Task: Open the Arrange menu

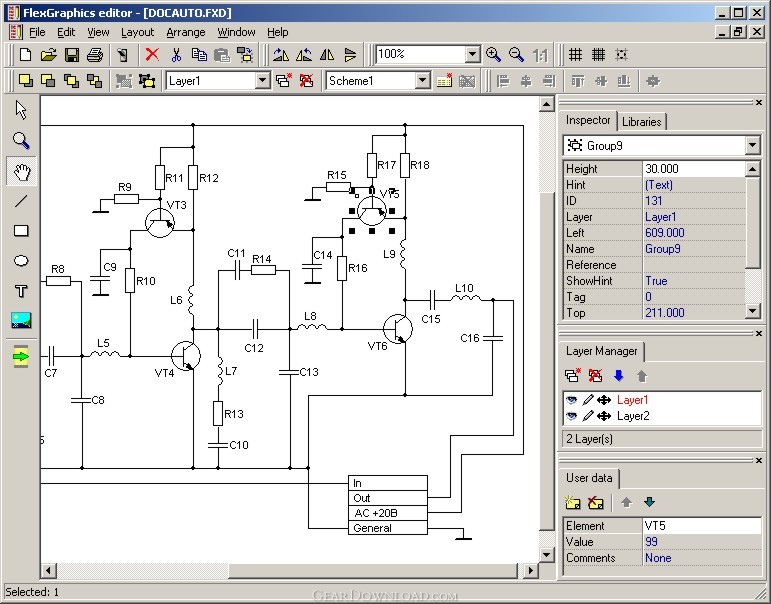Action: coord(186,32)
